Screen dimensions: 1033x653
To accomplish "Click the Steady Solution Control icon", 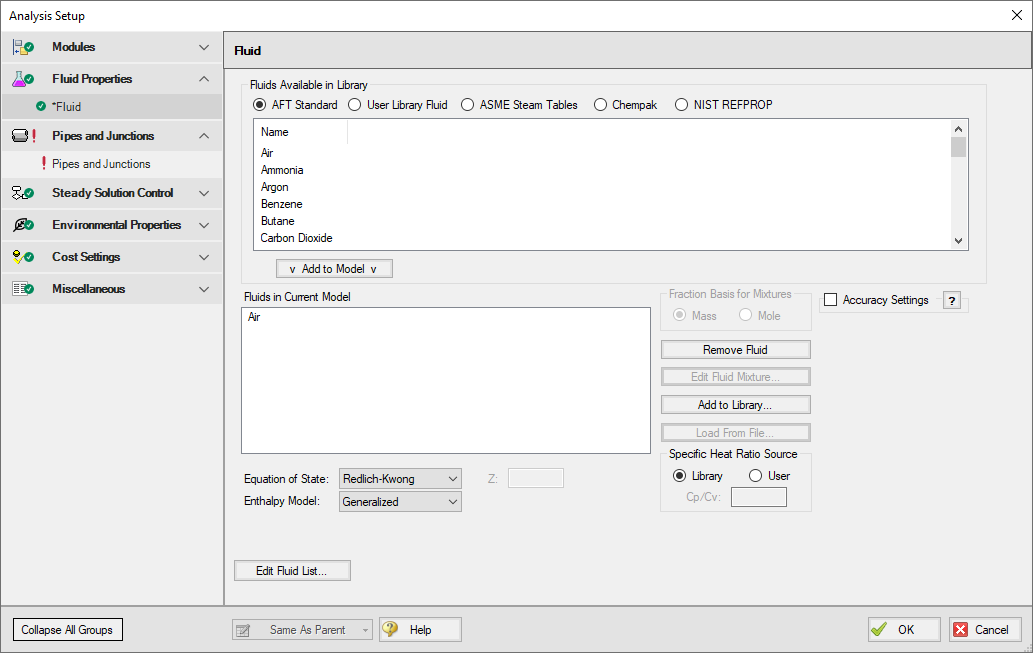I will pyautogui.click(x=23, y=193).
